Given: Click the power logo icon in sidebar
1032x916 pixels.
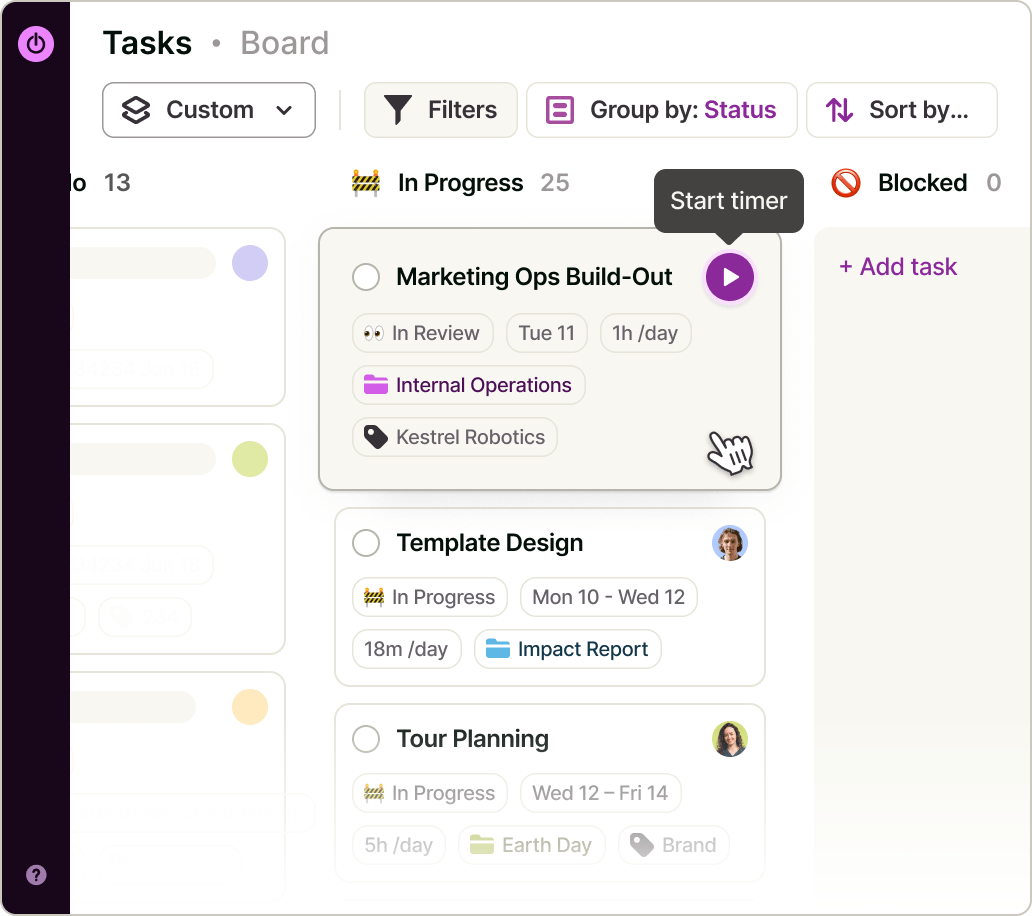Looking at the screenshot, I should tap(36, 44).
